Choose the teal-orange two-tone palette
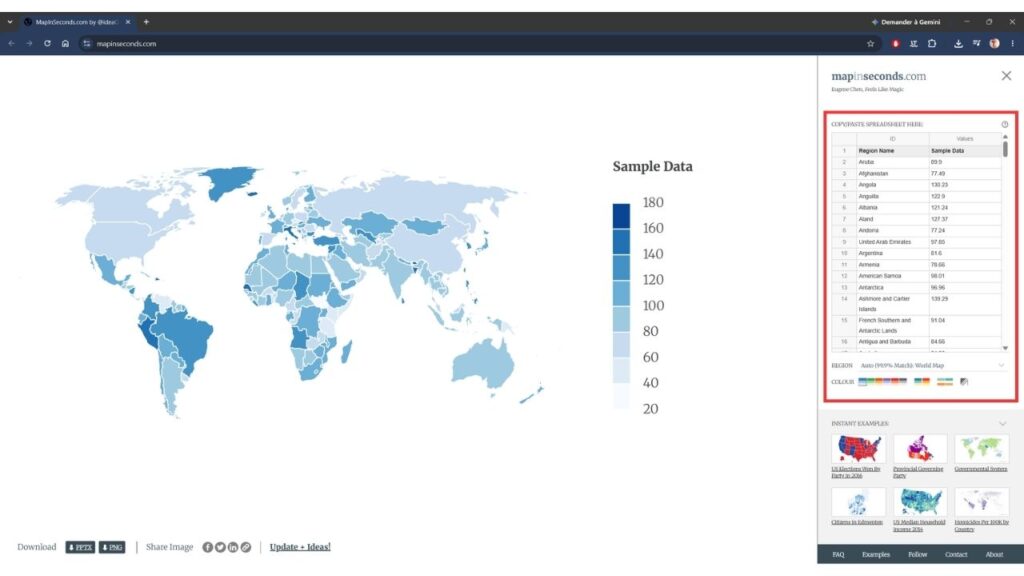The image size is (1024, 576). pos(921,381)
